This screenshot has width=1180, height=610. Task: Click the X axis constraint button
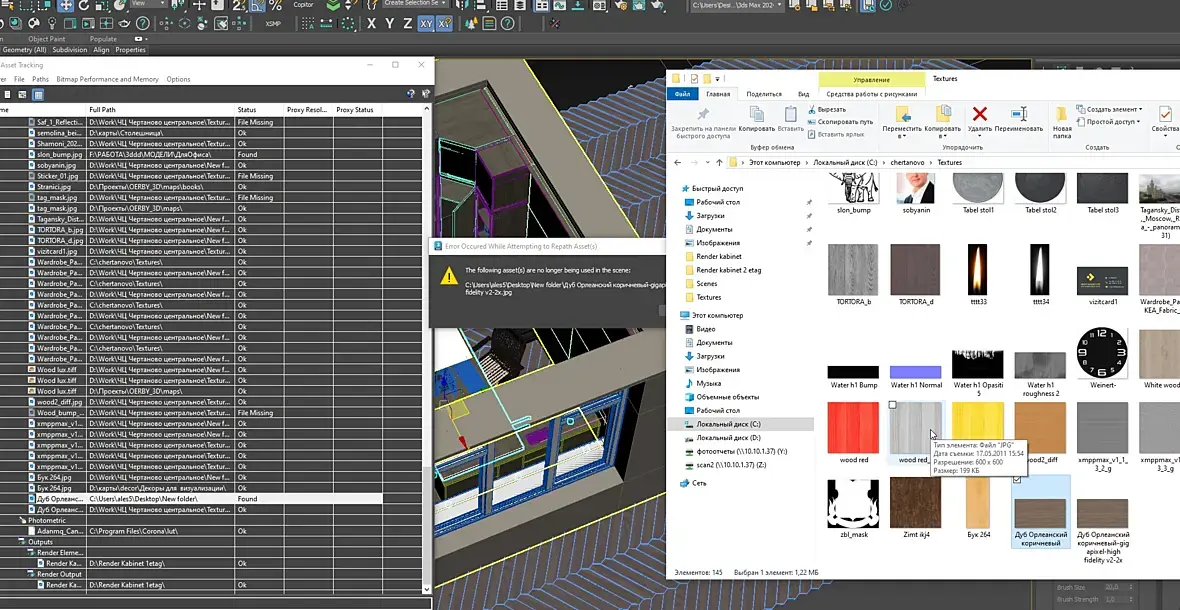coord(372,24)
